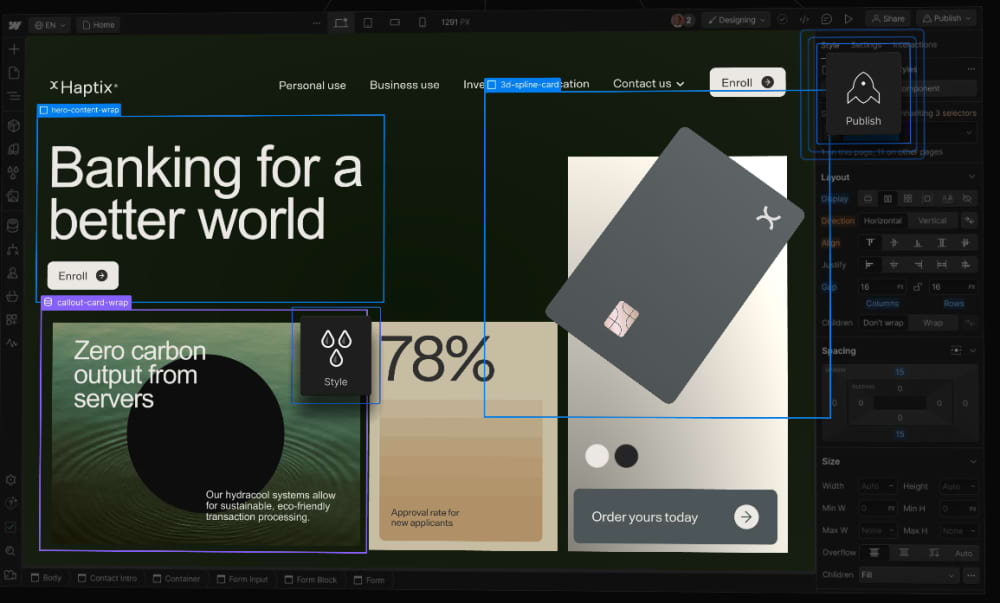Open the comments bubble icon
This screenshot has width=1000, height=603.
click(x=827, y=19)
